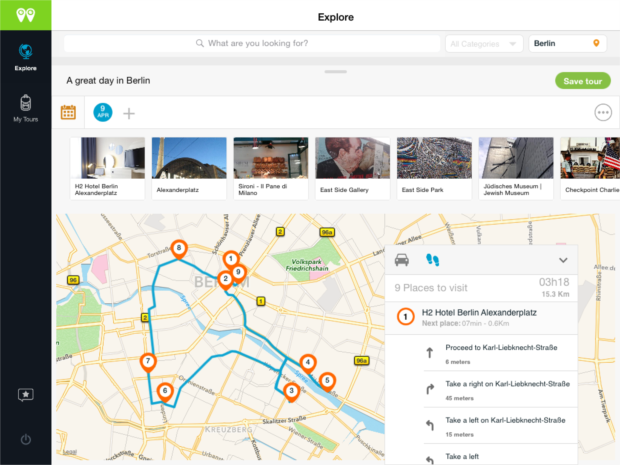
Task: Select the 9 APR day badge
Action: point(102,112)
